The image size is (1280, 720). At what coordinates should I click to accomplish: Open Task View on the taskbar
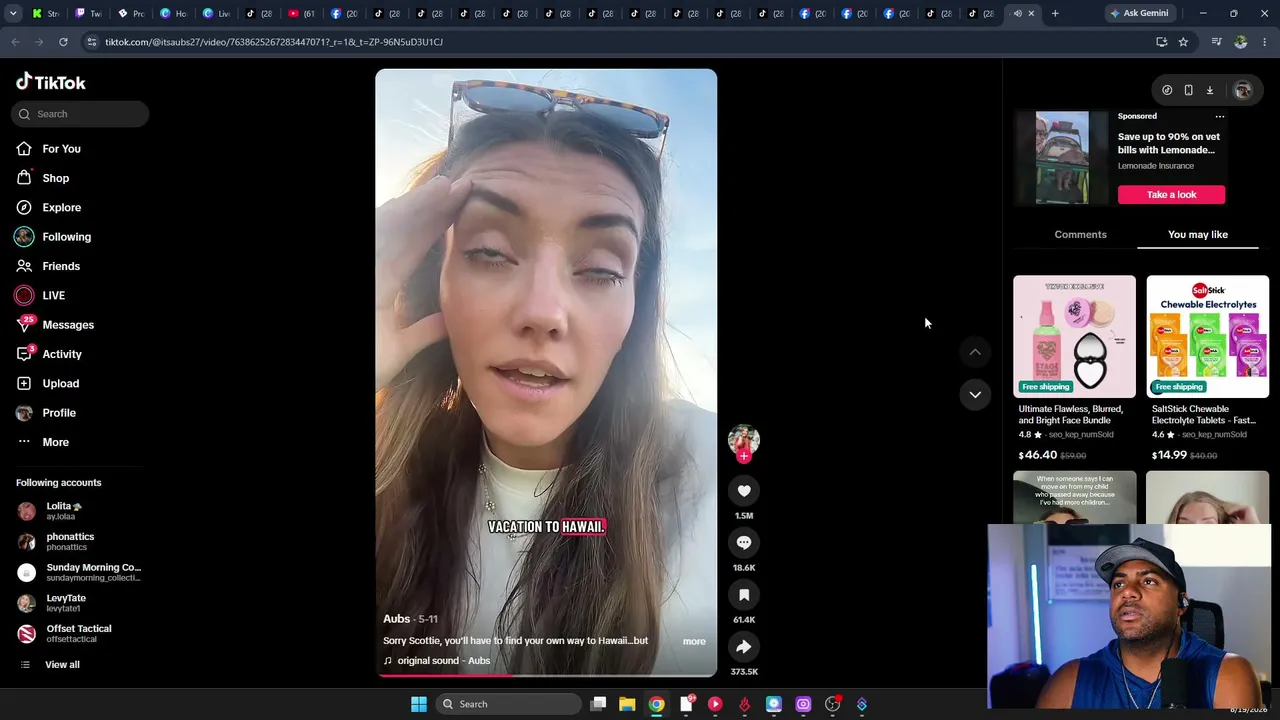(598, 704)
